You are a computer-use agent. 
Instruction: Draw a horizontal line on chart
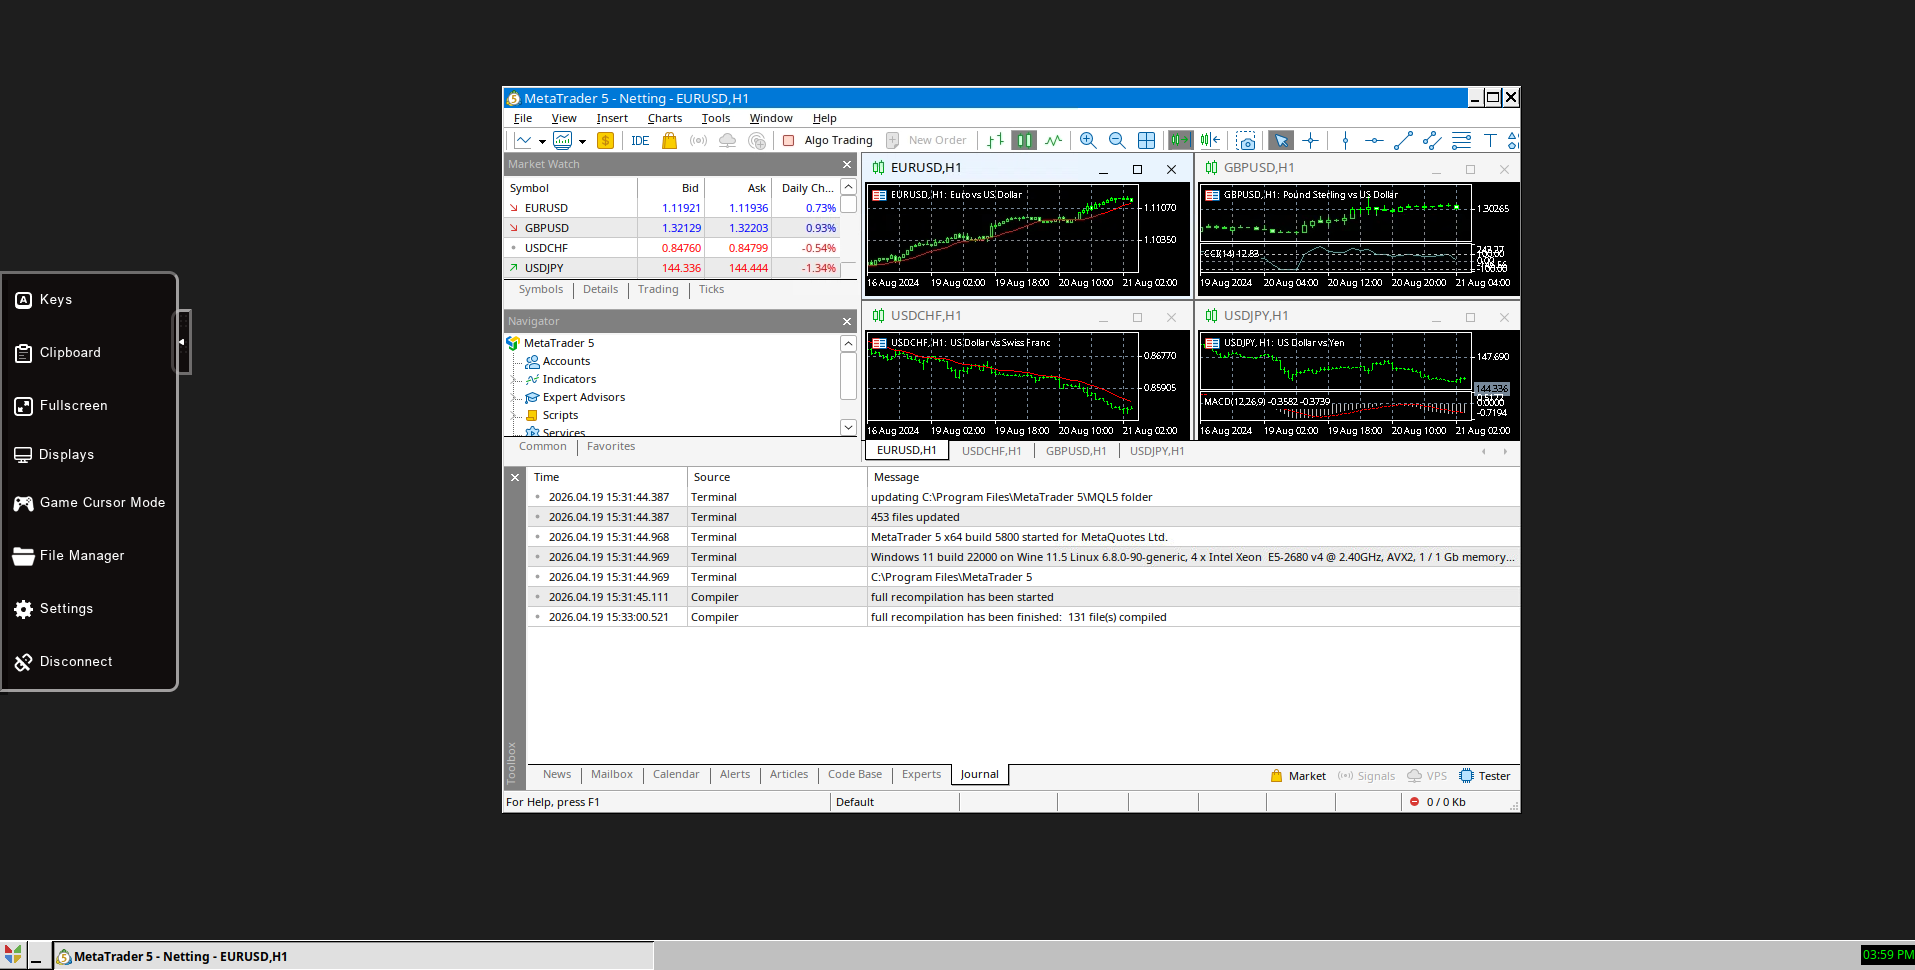click(x=1374, y=141)
